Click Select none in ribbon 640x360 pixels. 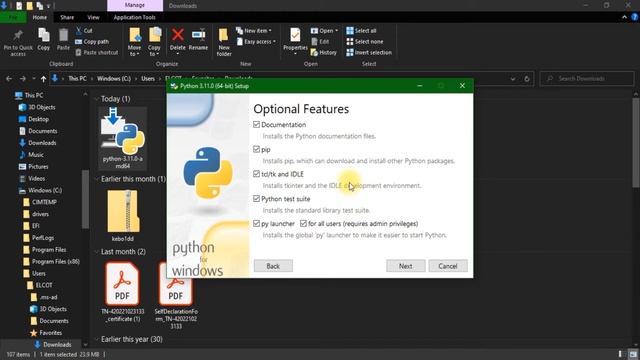click(x=364, y=42)
